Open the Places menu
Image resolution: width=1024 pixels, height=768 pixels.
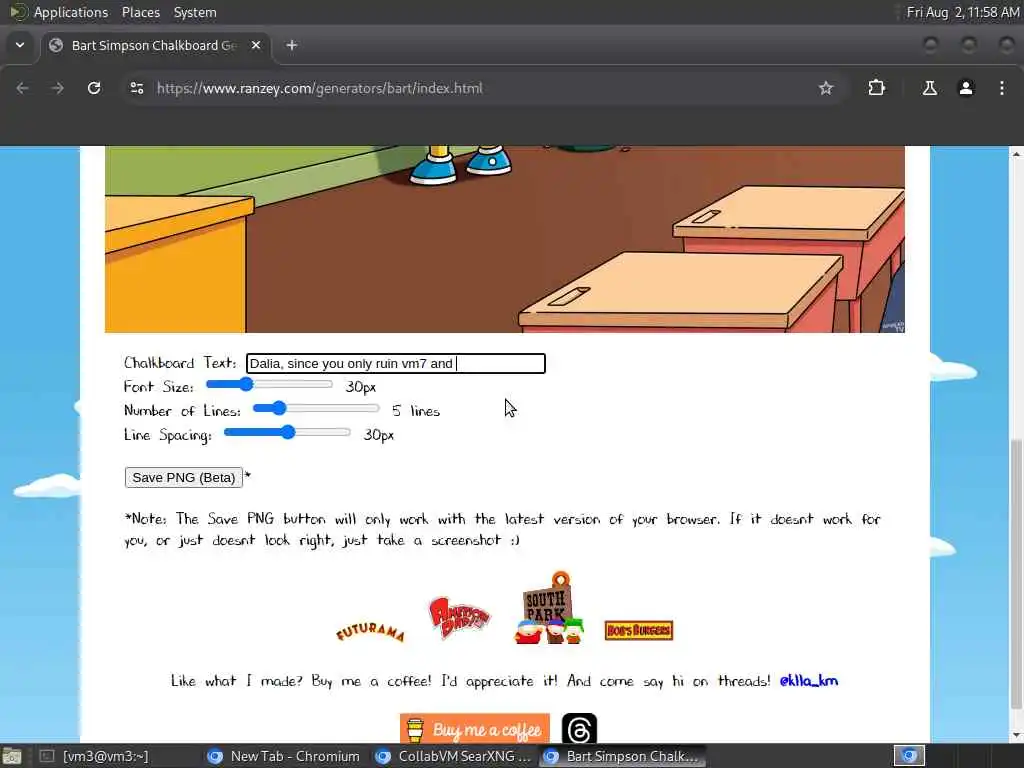tap(140, 12)
